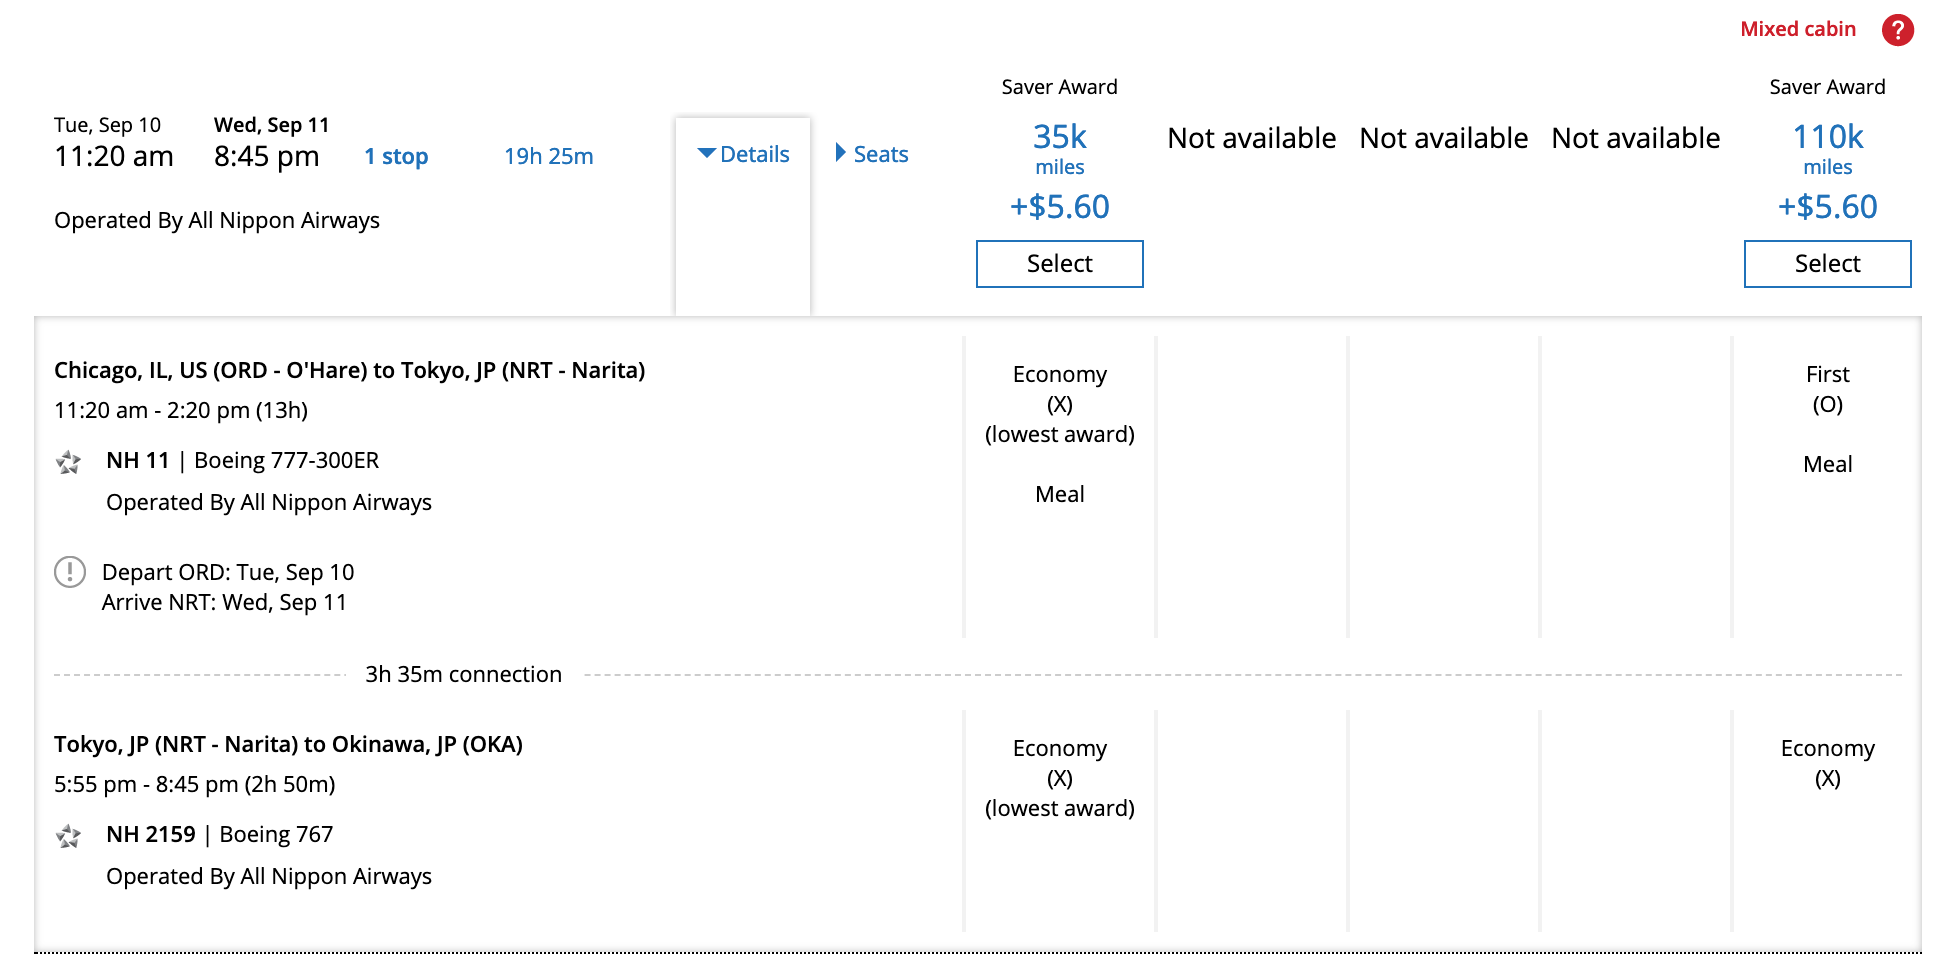This screenshot has height=964, width=1952.
Task: Click the NH 11 flight number
Action: [138, 461]
